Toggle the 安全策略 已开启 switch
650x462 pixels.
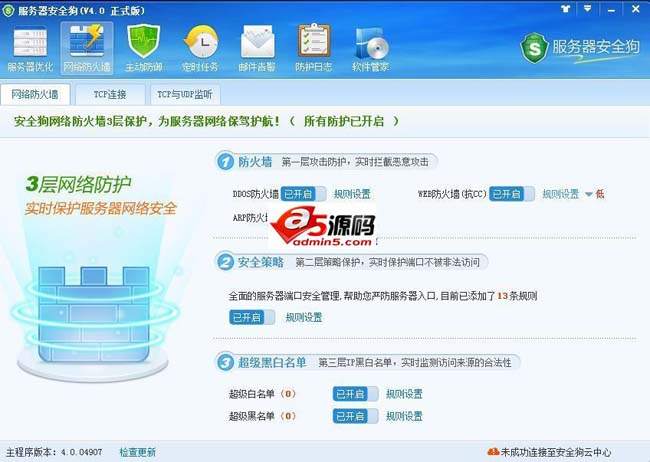[x=252, y=317]
